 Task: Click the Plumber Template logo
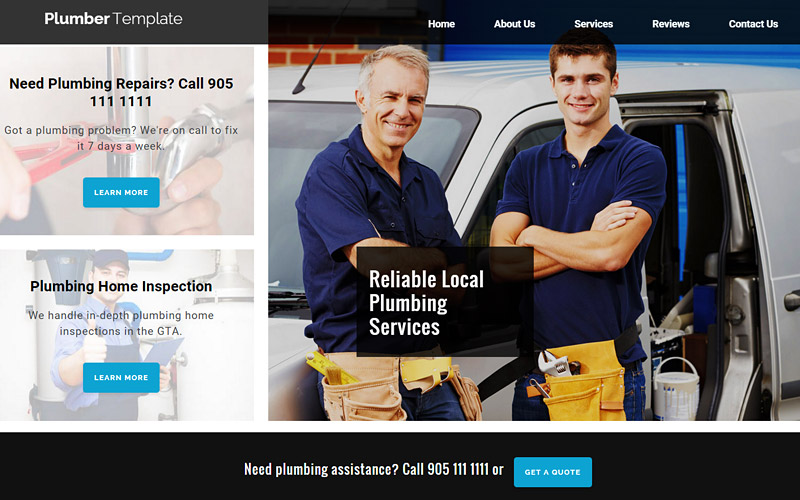click(x=113, y=19)
